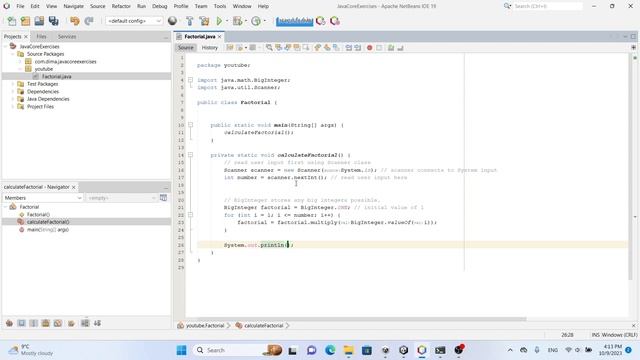
Task: Click the Undo toolbar icon
Action: pyautogui.click(x=75, y=21)
